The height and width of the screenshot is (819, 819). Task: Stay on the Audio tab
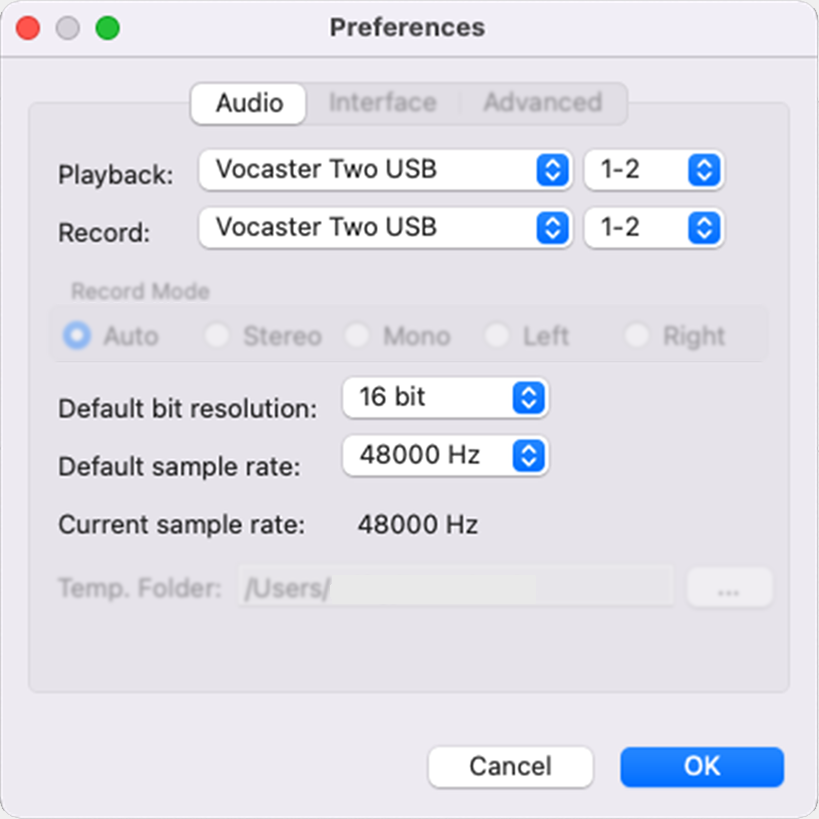point(247,103)
